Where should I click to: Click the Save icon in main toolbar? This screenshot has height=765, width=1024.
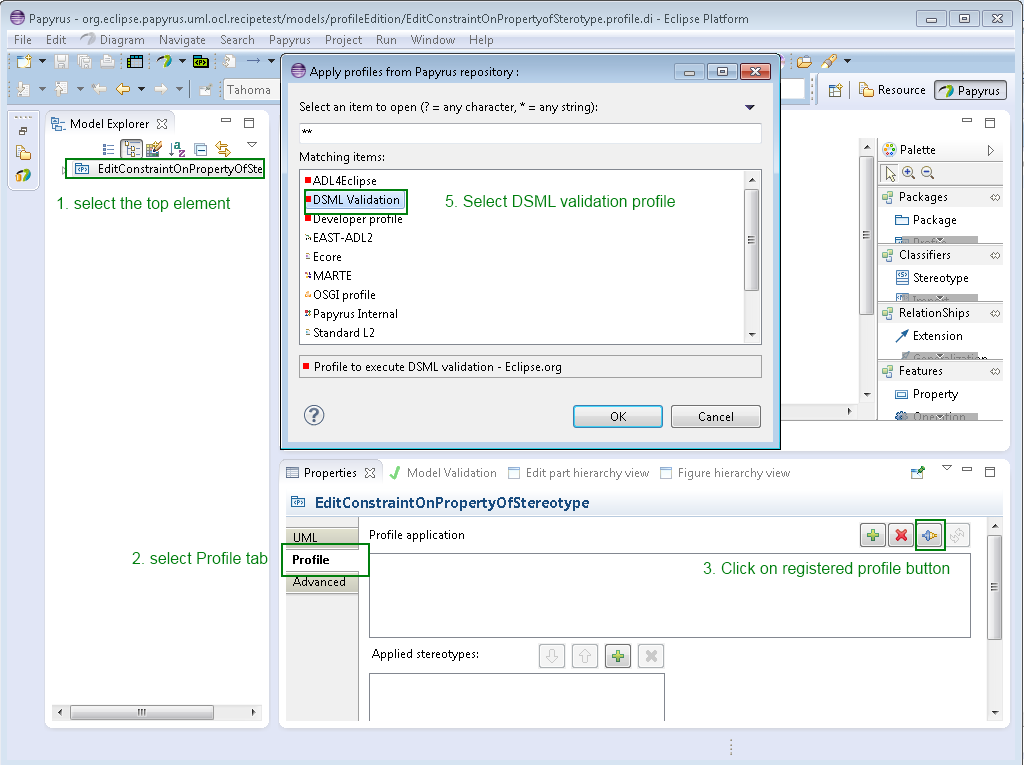[x=61, y=61]
